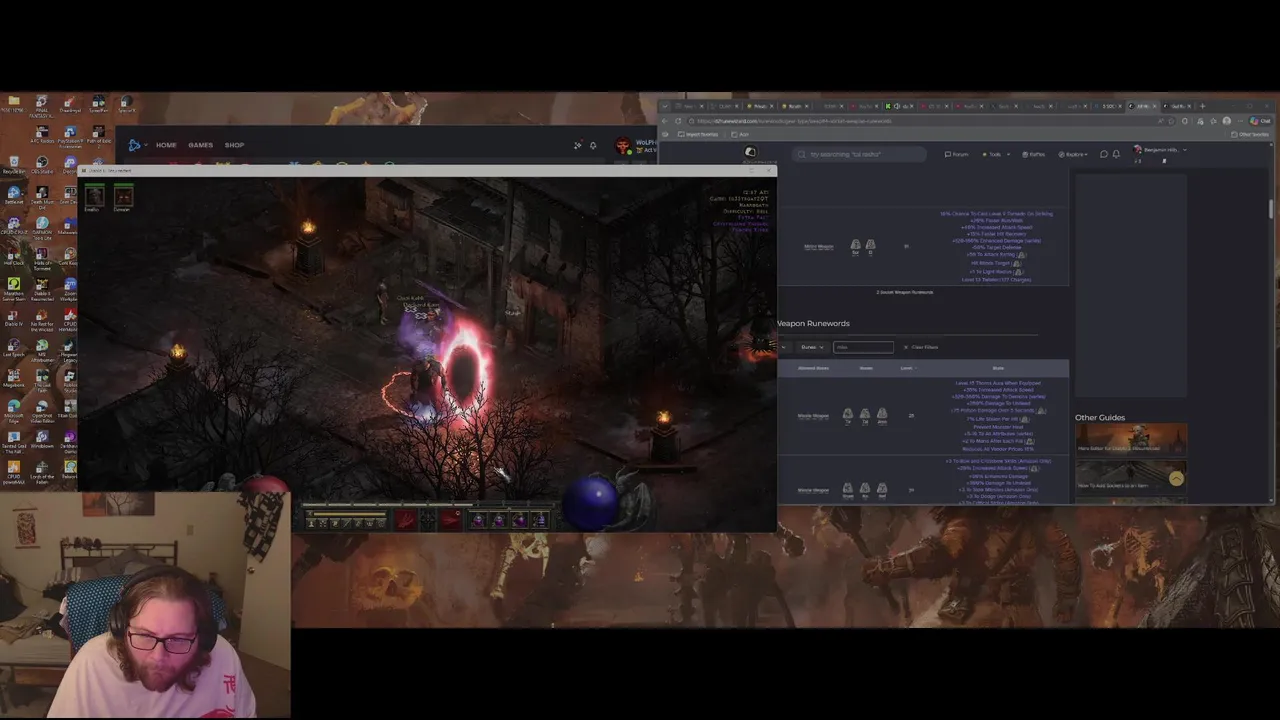Sort the runeword table by Level column
The image size is (1280, 720).
coord(906,368)
